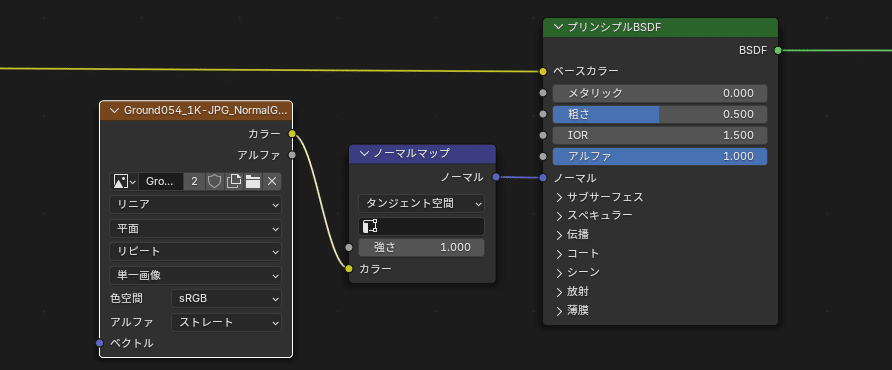Click the ノーマル output socket of normal map
Viewport: 892px width, 370px height.
click(496, 178)
